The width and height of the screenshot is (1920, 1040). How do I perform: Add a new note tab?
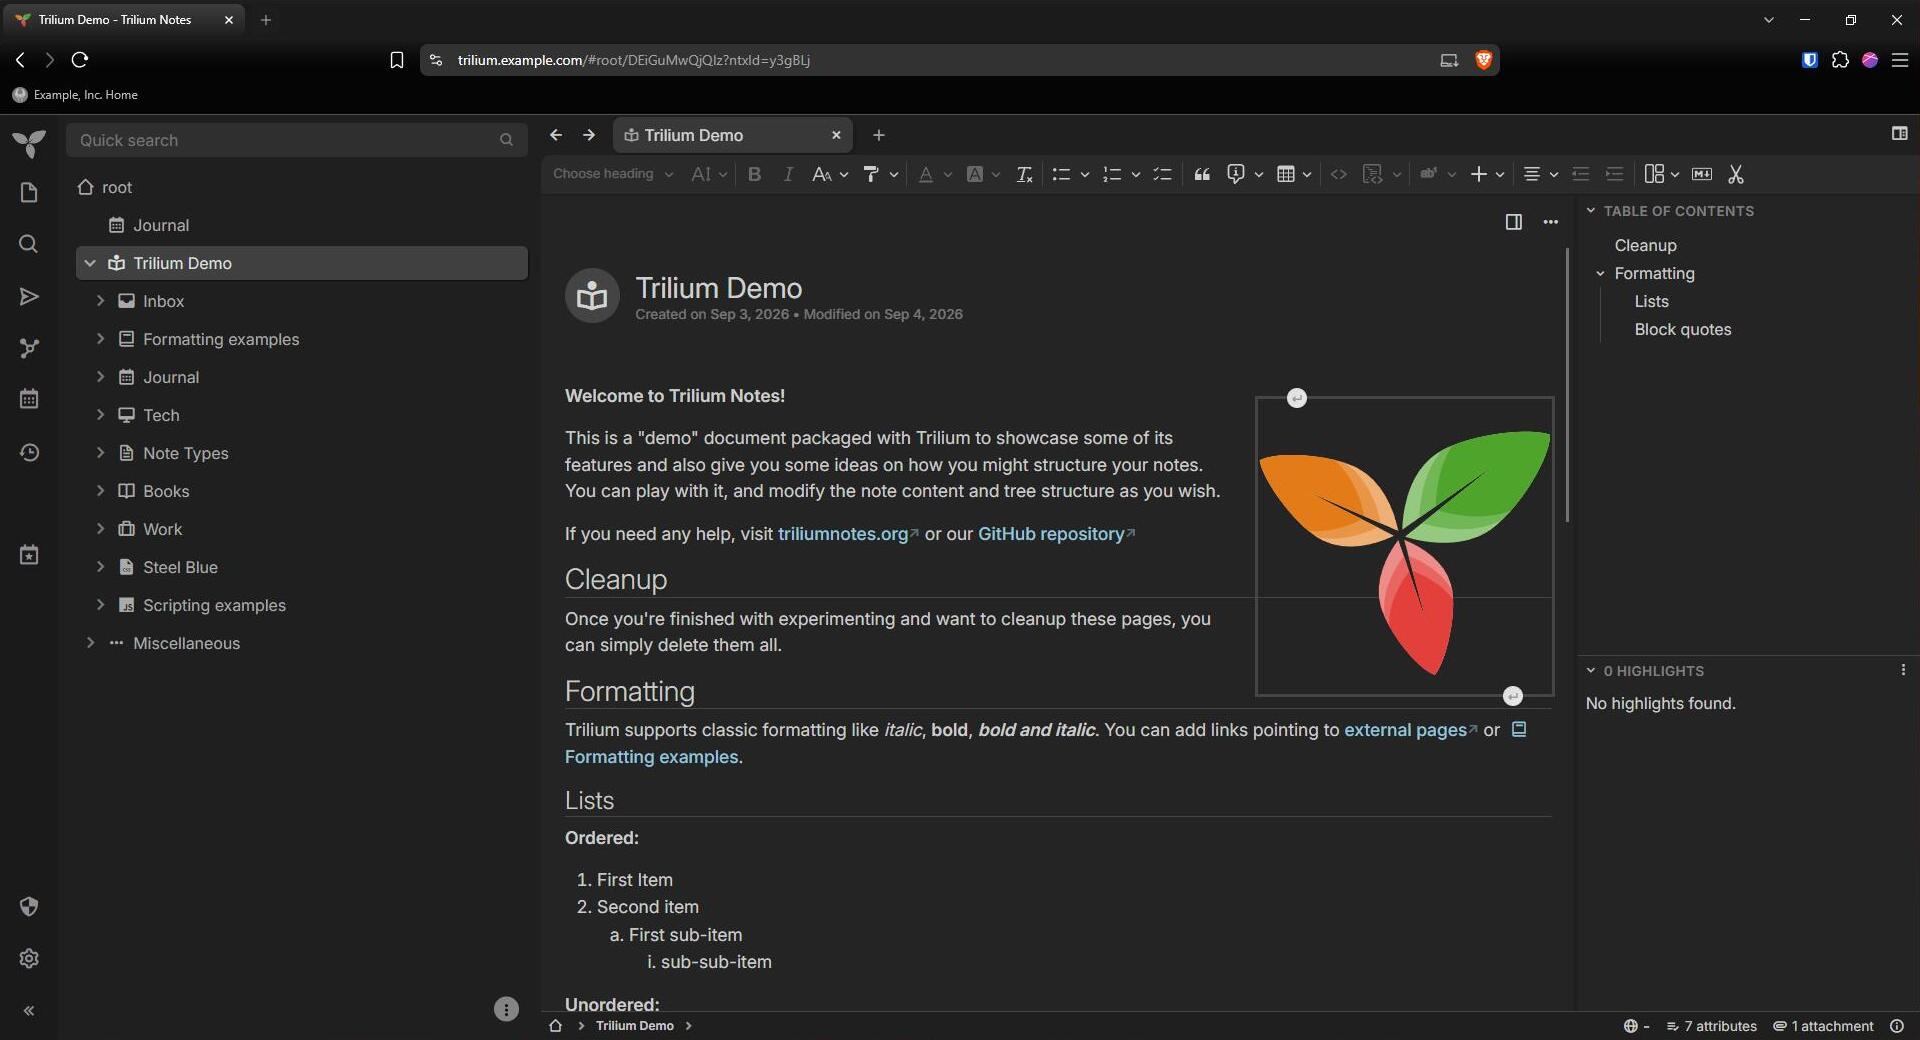(878, 135)
